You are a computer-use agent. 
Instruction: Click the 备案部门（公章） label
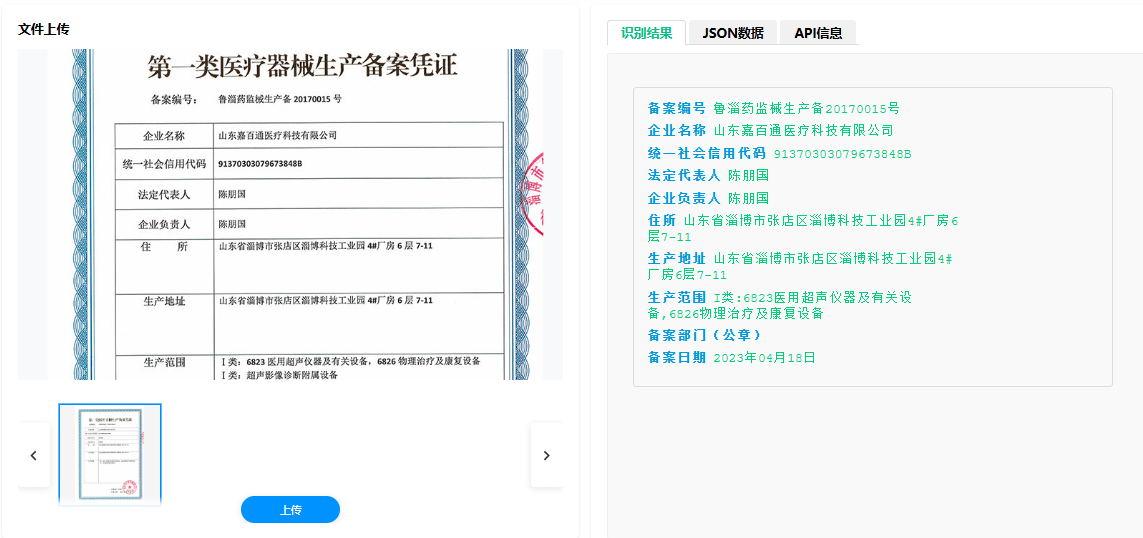pyautogui.click(x=705, y=335)
